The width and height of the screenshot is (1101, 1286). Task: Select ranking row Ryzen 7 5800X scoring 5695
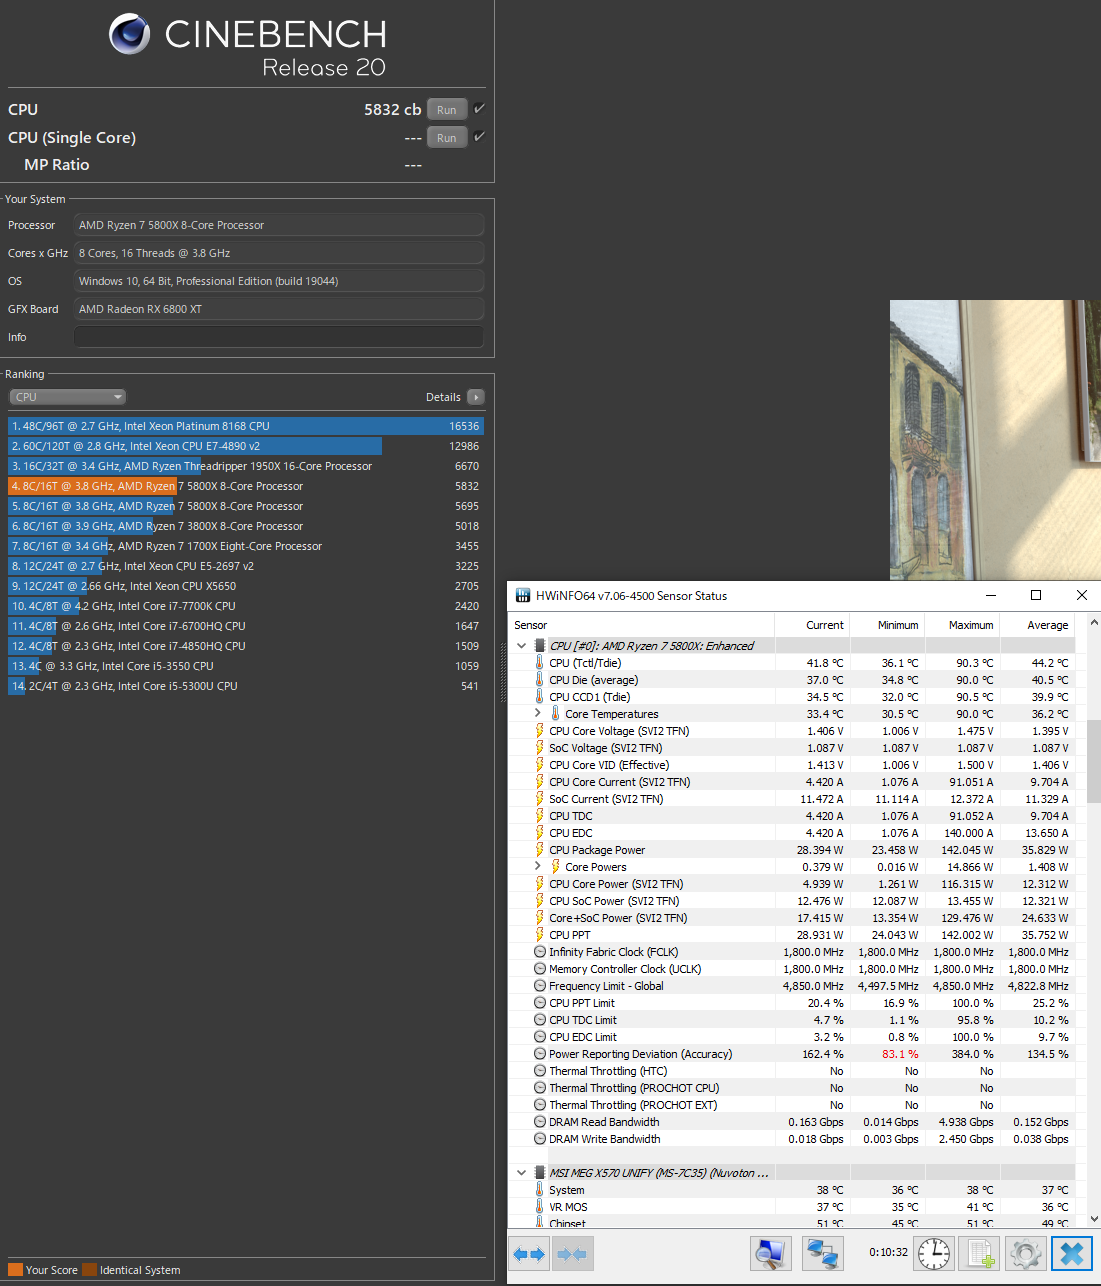tap(245, 506)
